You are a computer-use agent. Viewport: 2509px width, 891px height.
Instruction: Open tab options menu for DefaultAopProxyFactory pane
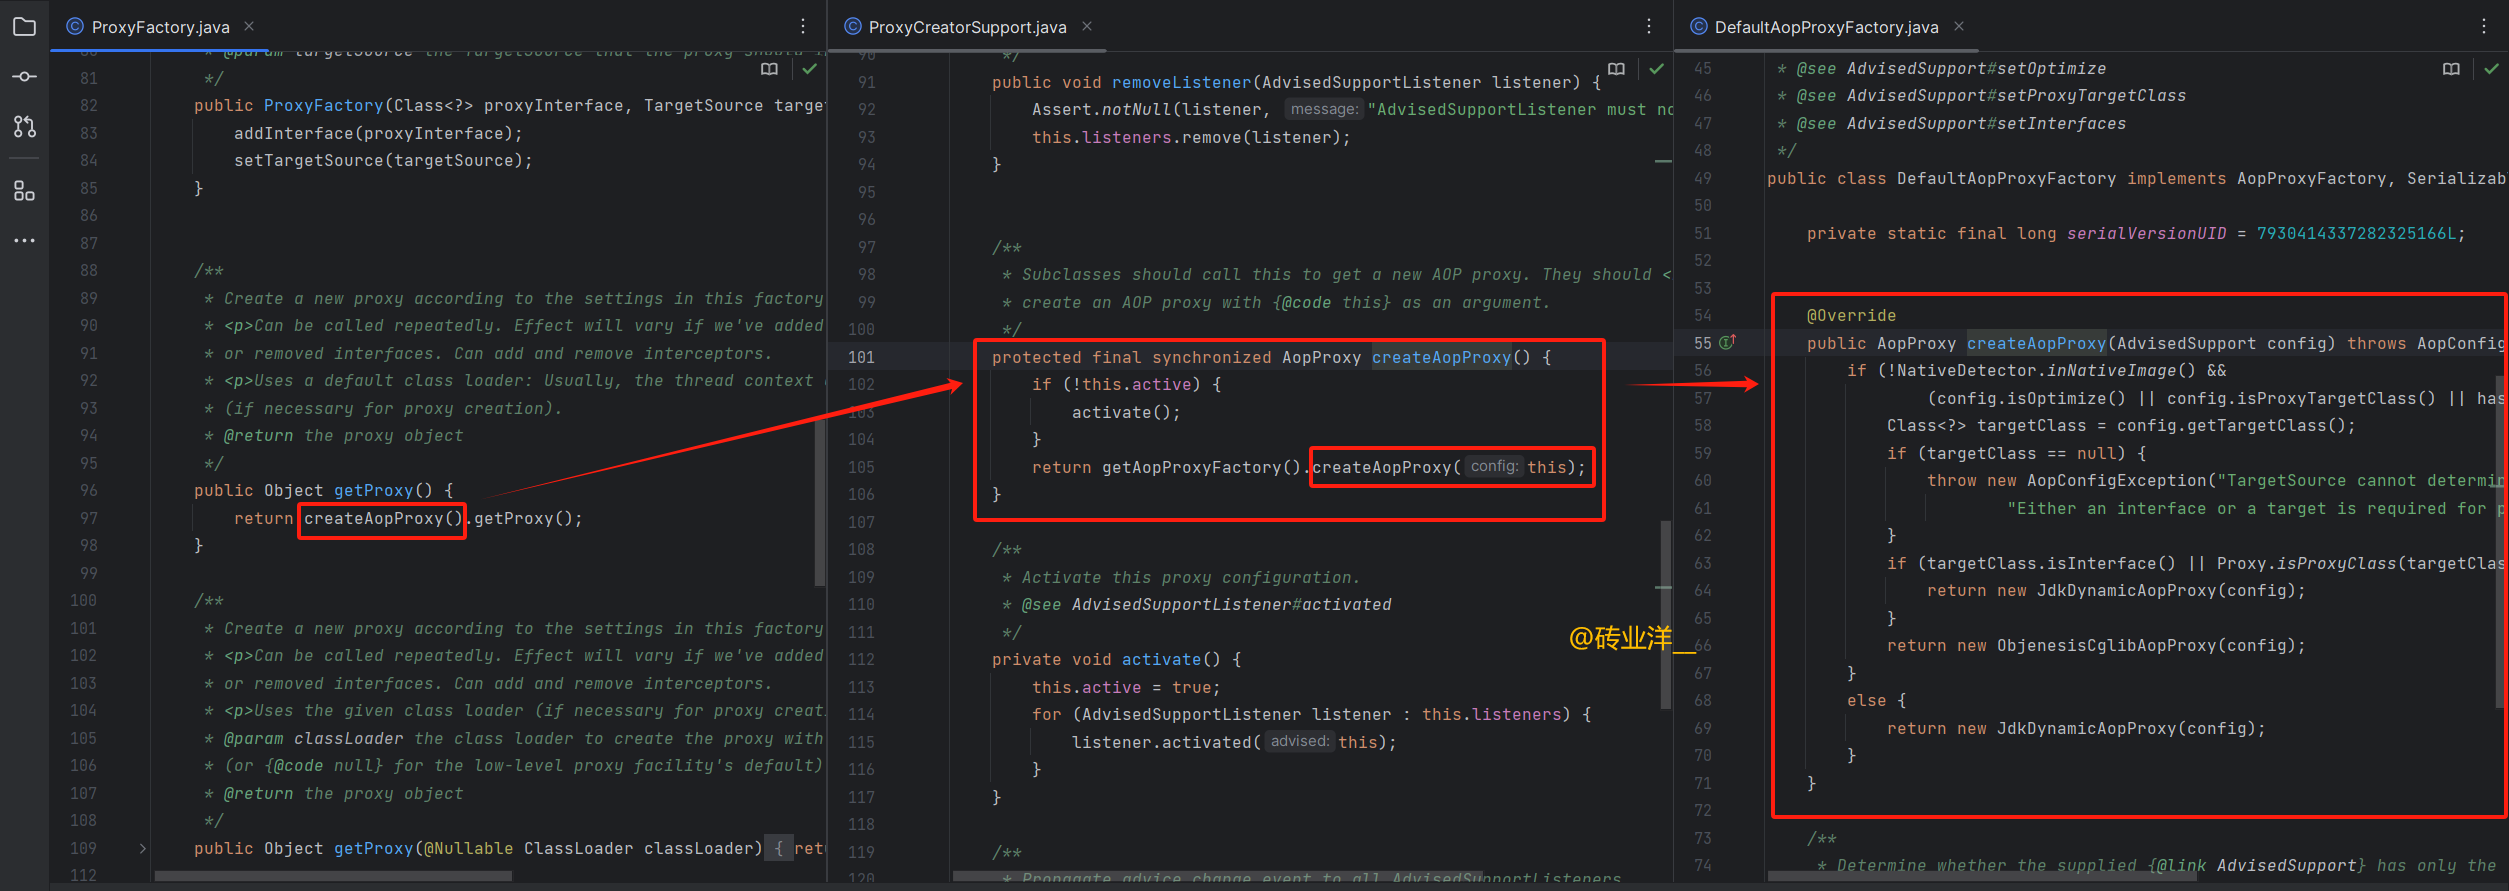click(2484, 27)
